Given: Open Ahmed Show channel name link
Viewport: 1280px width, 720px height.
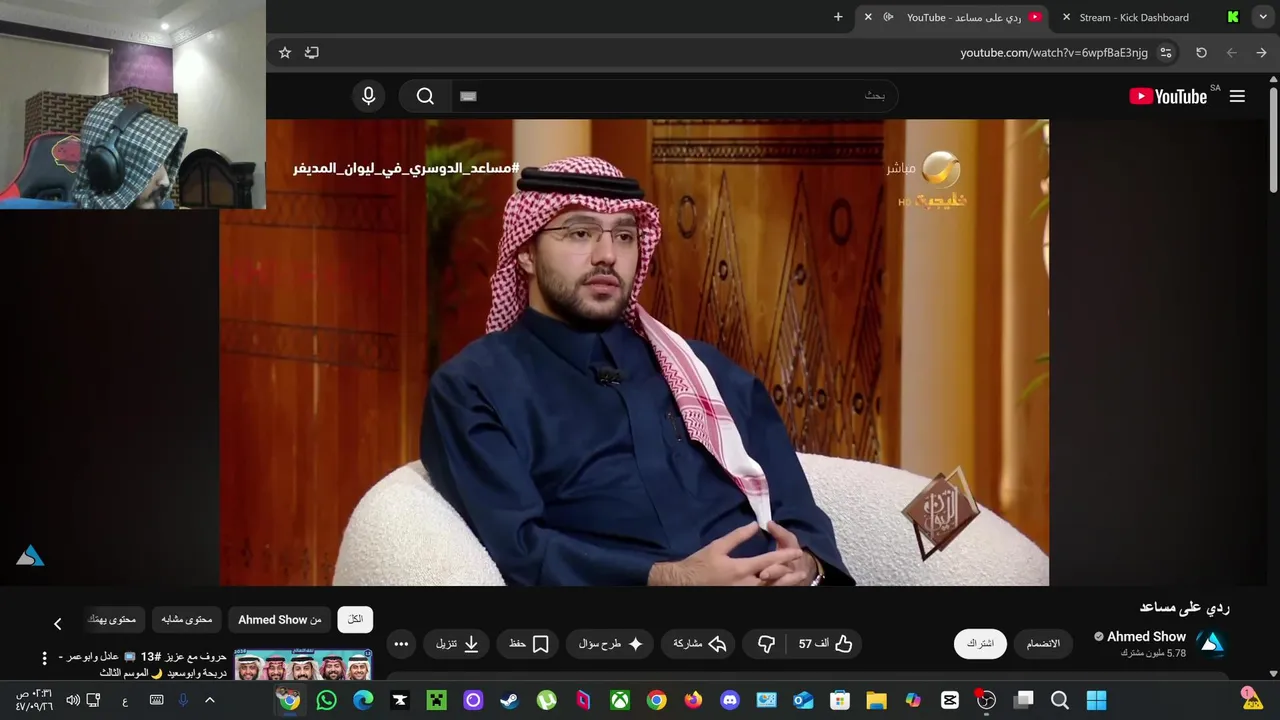Looking at the screenshot, I should pos(1146,636).
